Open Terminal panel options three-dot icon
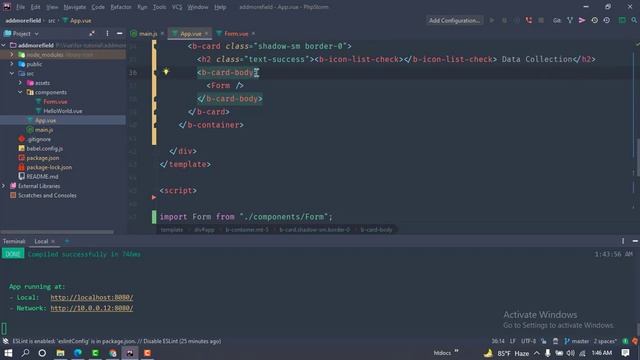The height and width of the screenshot is (360, 640). coord(623,241)
